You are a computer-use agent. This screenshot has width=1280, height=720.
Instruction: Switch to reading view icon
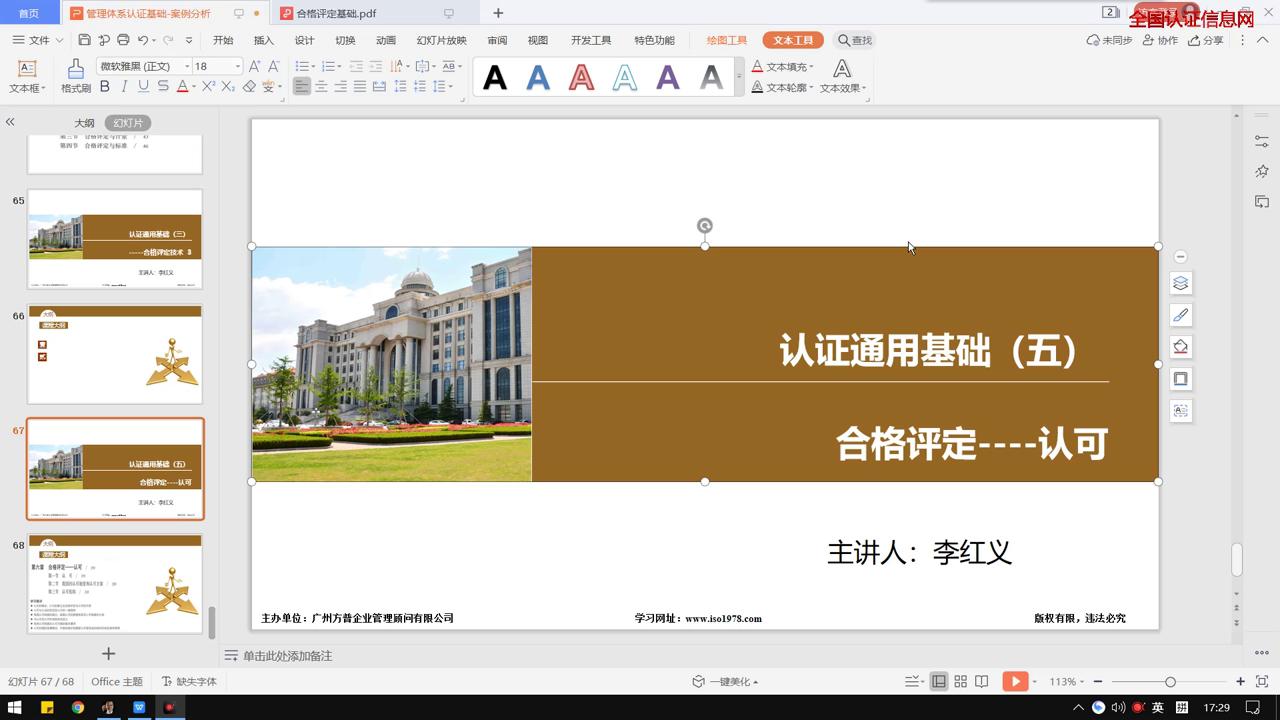coord(982,681)
